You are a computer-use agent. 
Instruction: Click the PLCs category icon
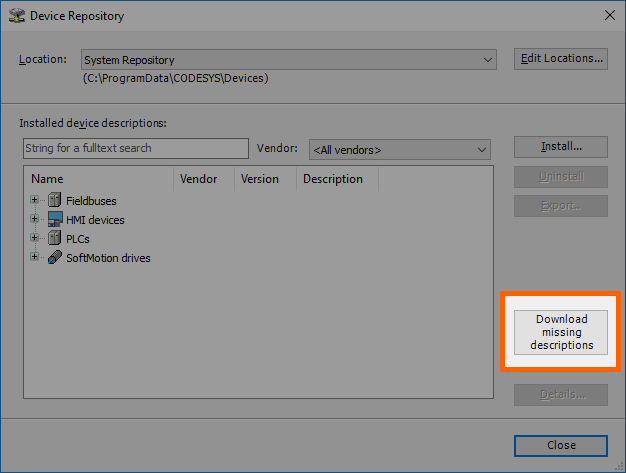click(x=54, y=239)
